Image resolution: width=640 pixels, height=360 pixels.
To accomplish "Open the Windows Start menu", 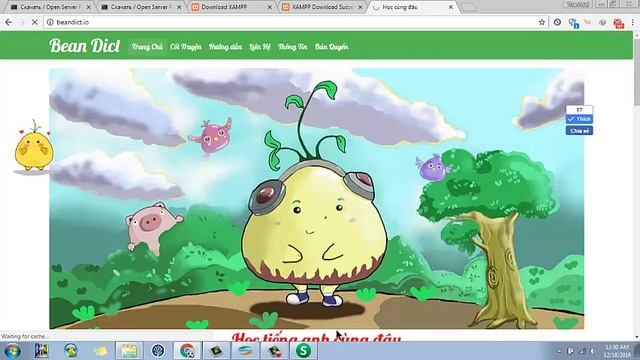I will point(12,351).
